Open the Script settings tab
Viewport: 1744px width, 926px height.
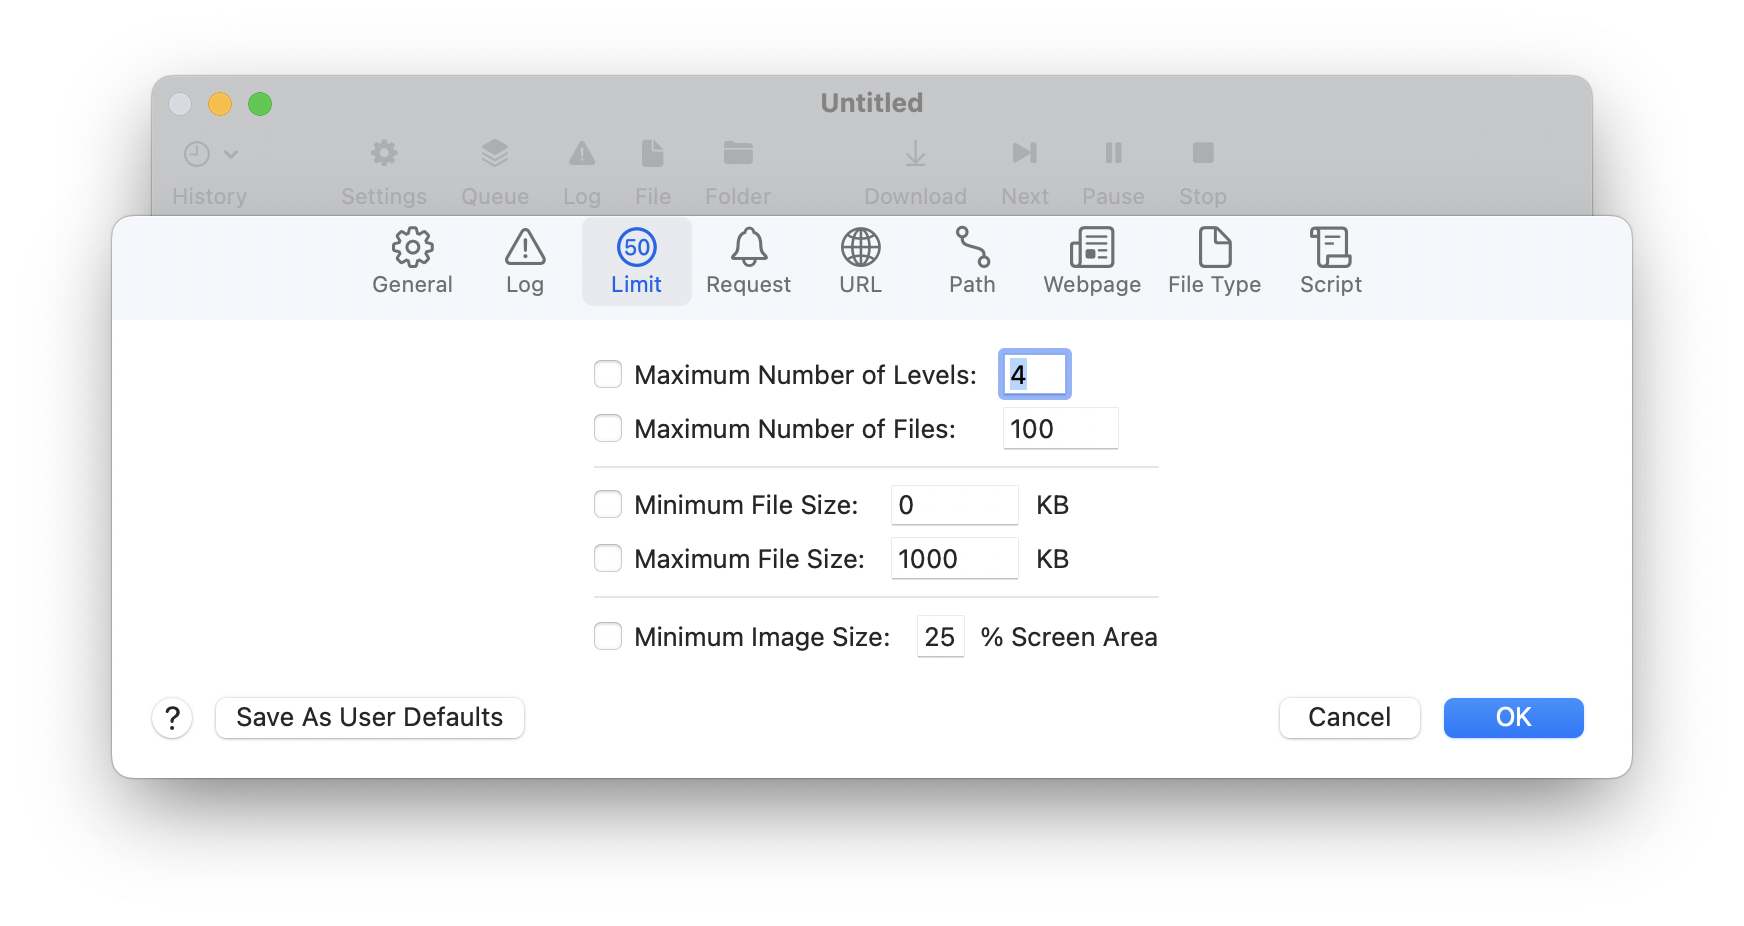[1330, 261]
